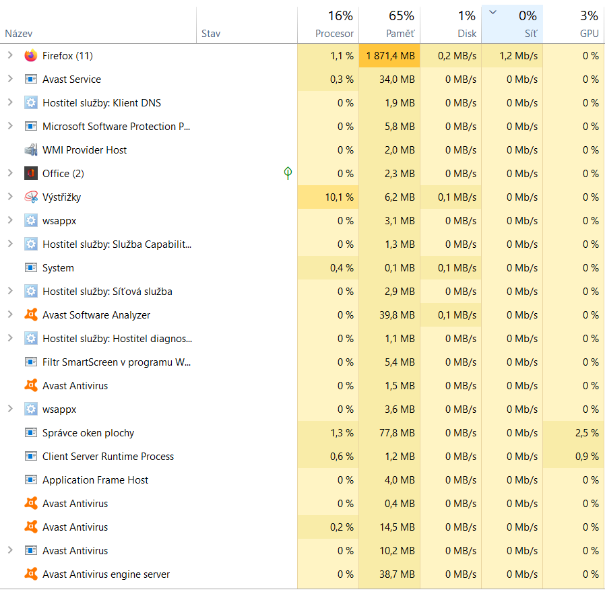
Task: Sort by Procesor column header
Action: pyautogui.click(x=328, y=25)
